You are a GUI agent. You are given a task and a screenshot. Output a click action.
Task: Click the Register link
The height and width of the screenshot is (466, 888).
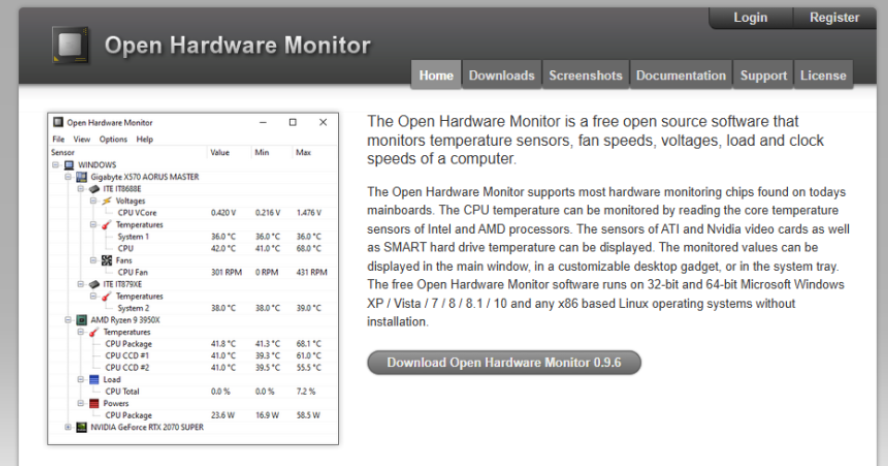pyautogui.click(x=834, y=18)
